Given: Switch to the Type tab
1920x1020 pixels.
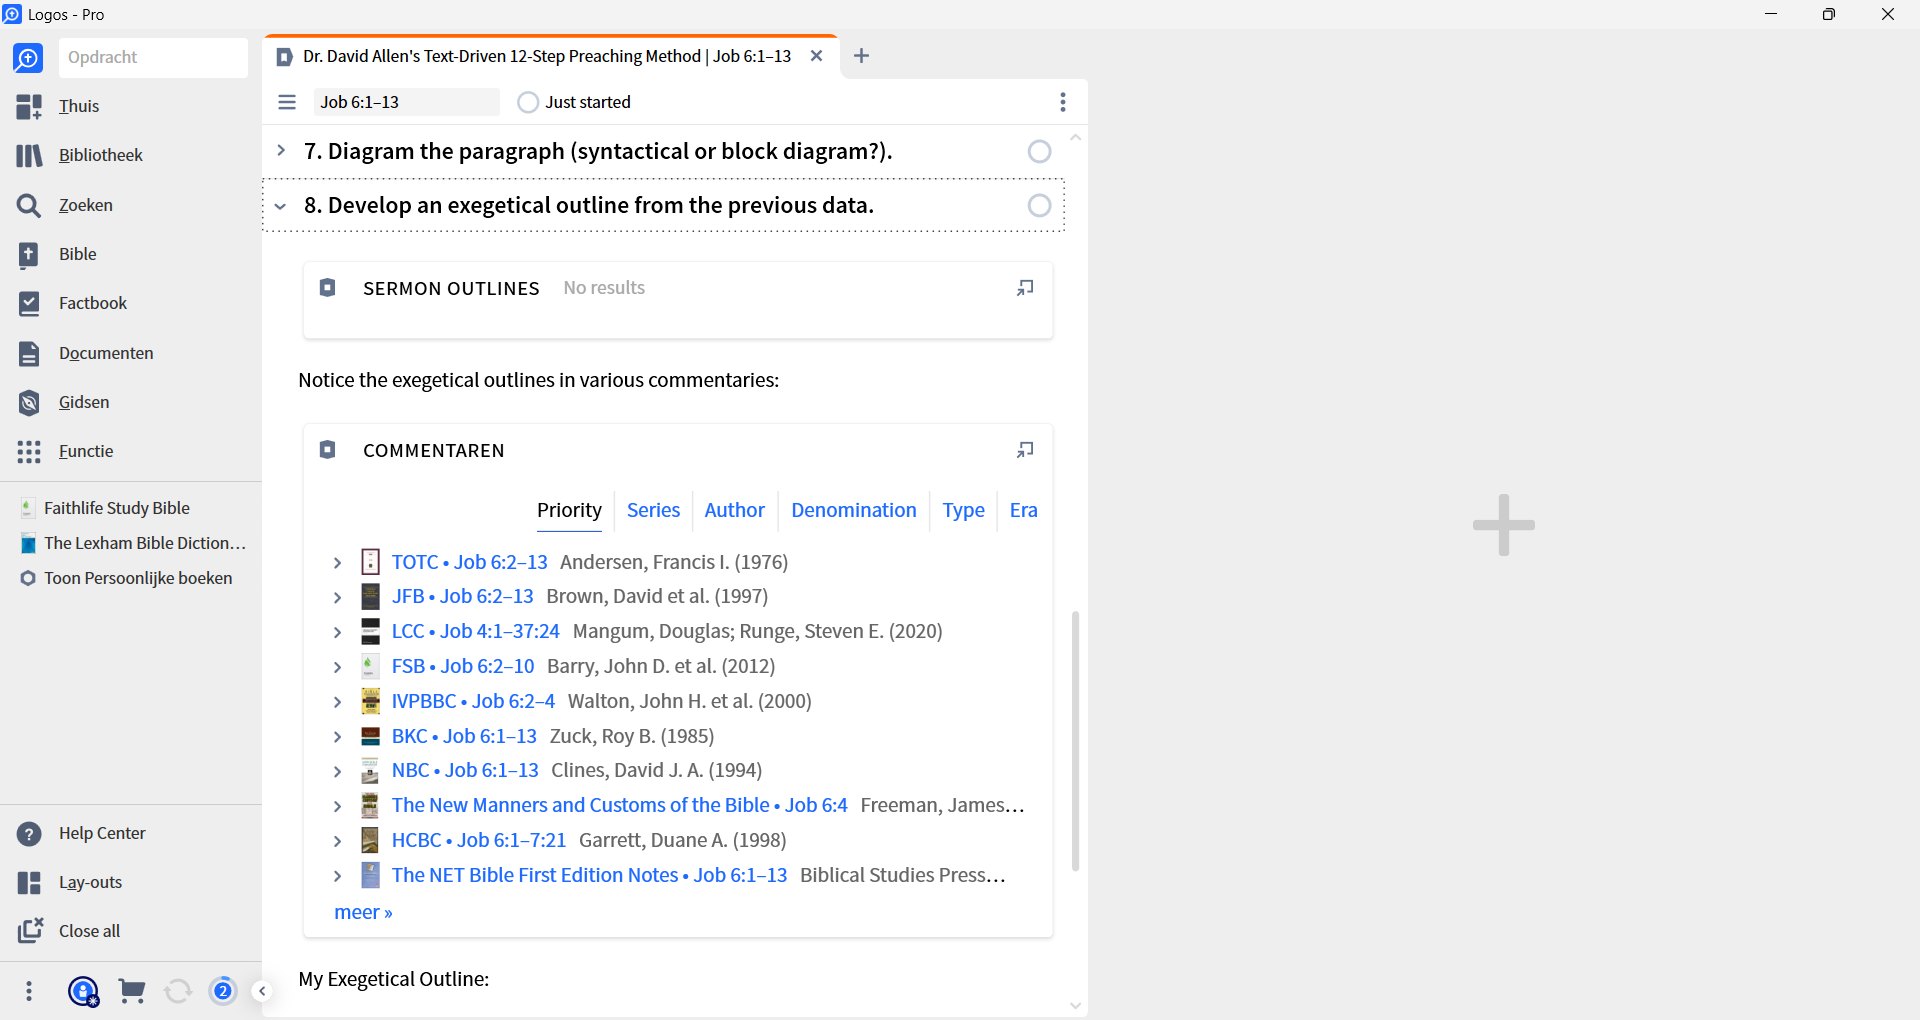Looking at the screenshot, I should 963,510.
